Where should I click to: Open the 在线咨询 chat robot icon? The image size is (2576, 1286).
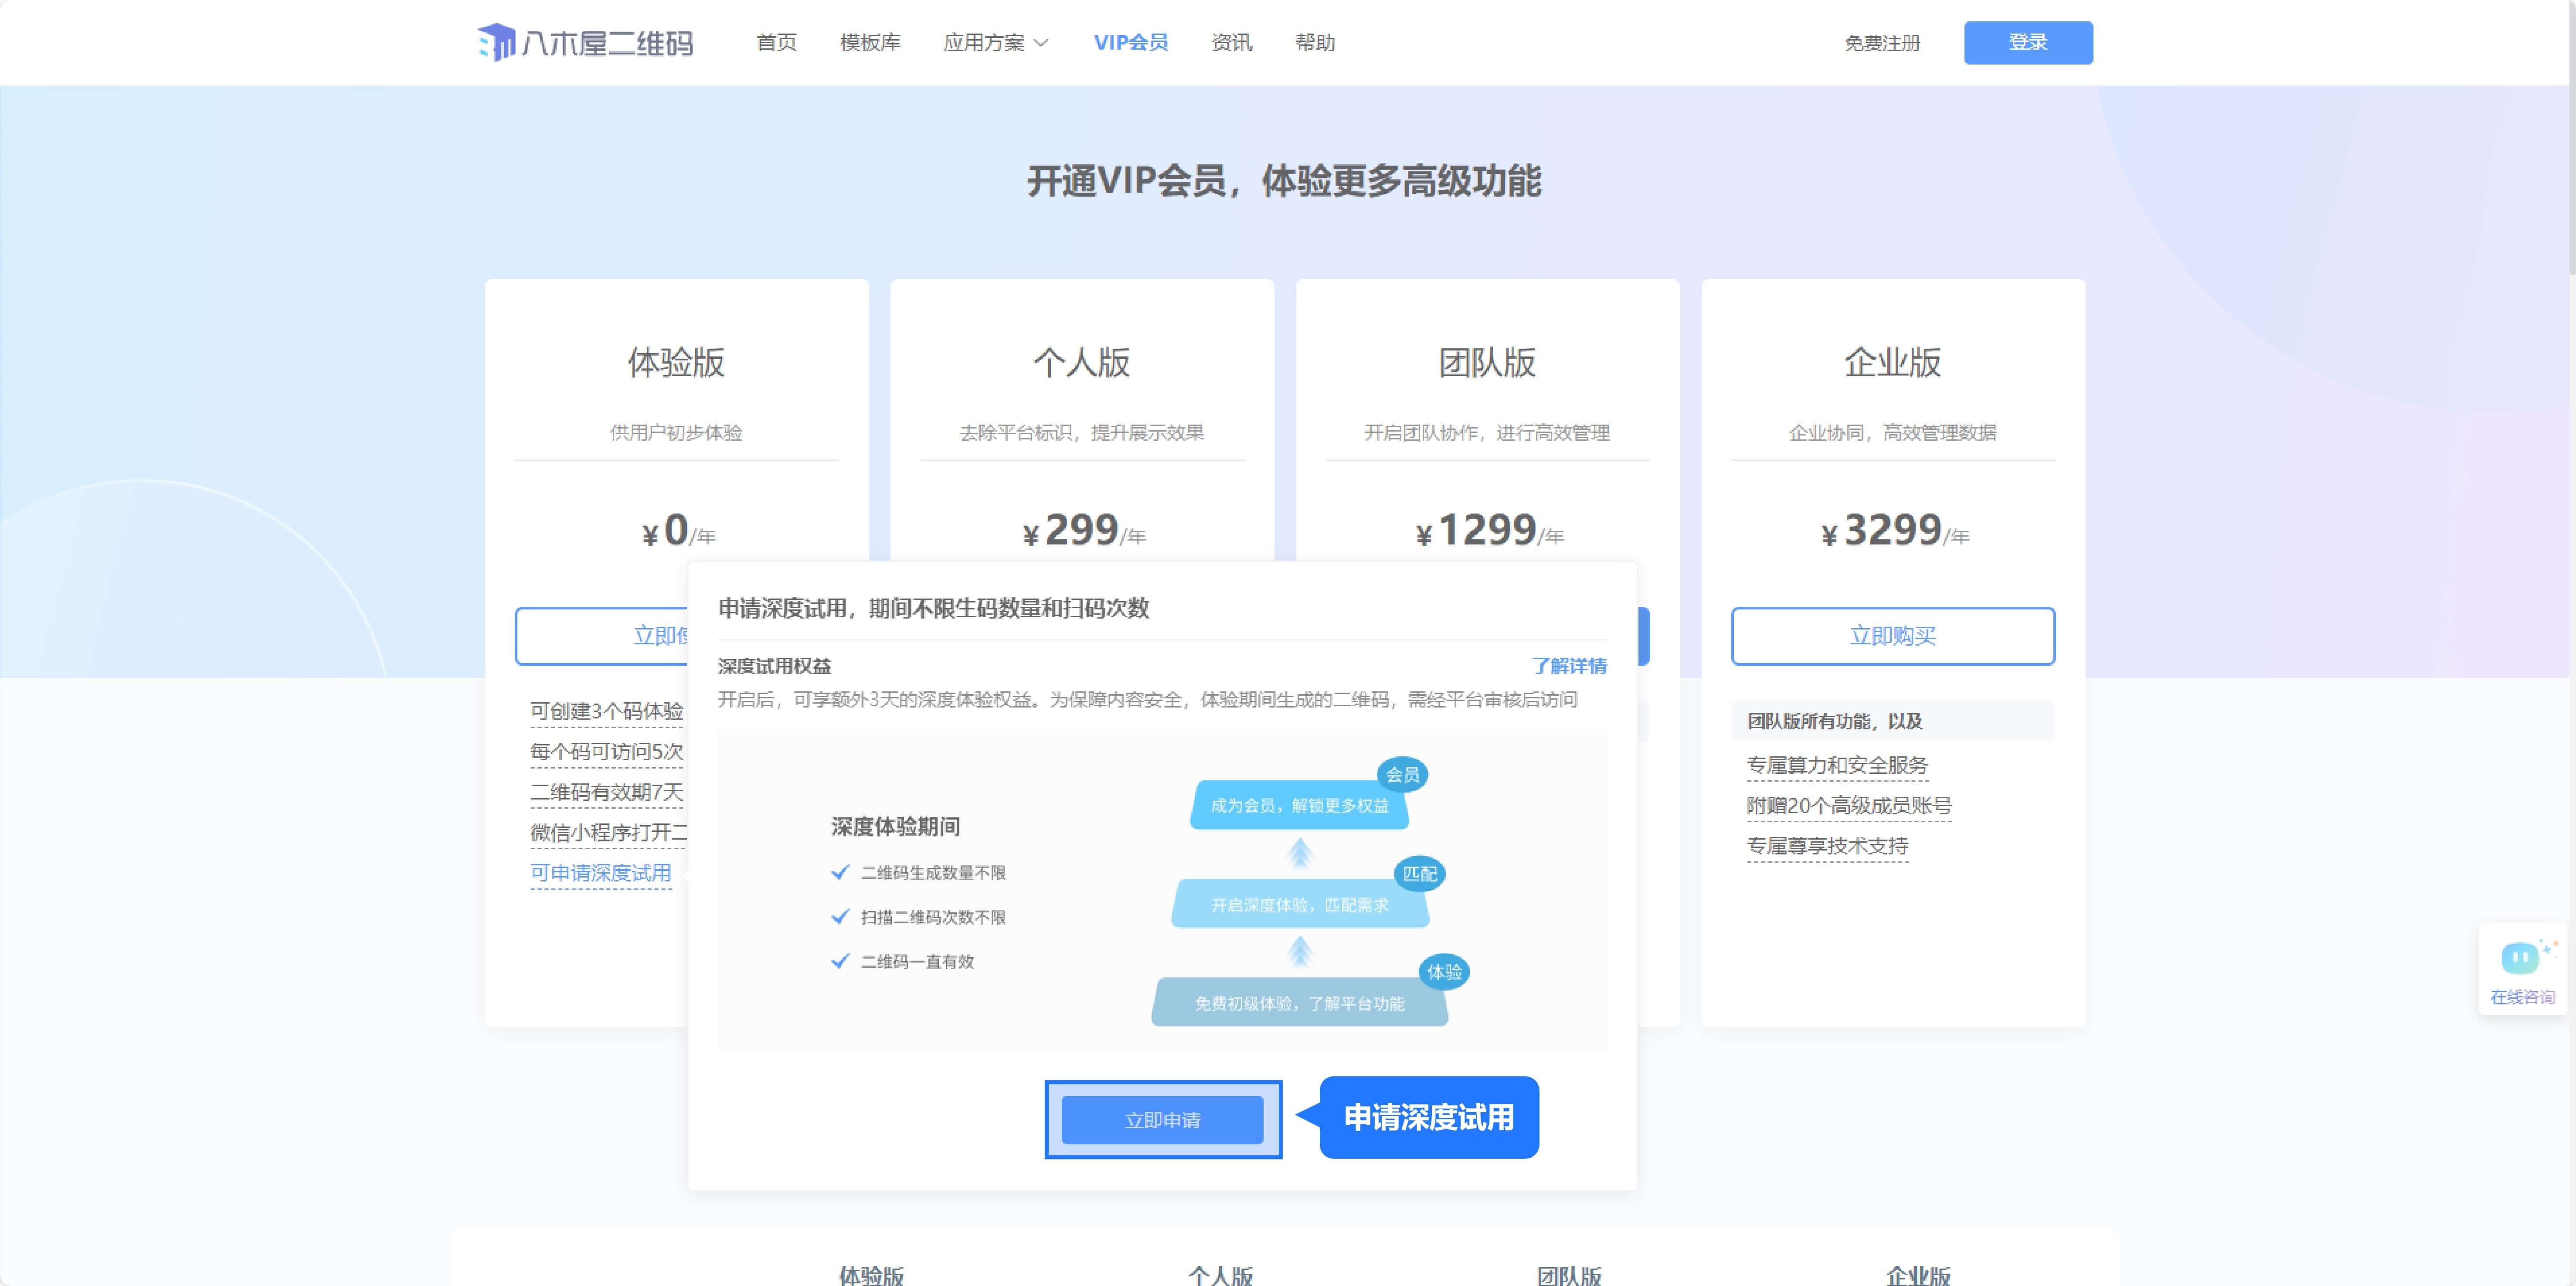pyautogui.click(x=2521, y=958)
